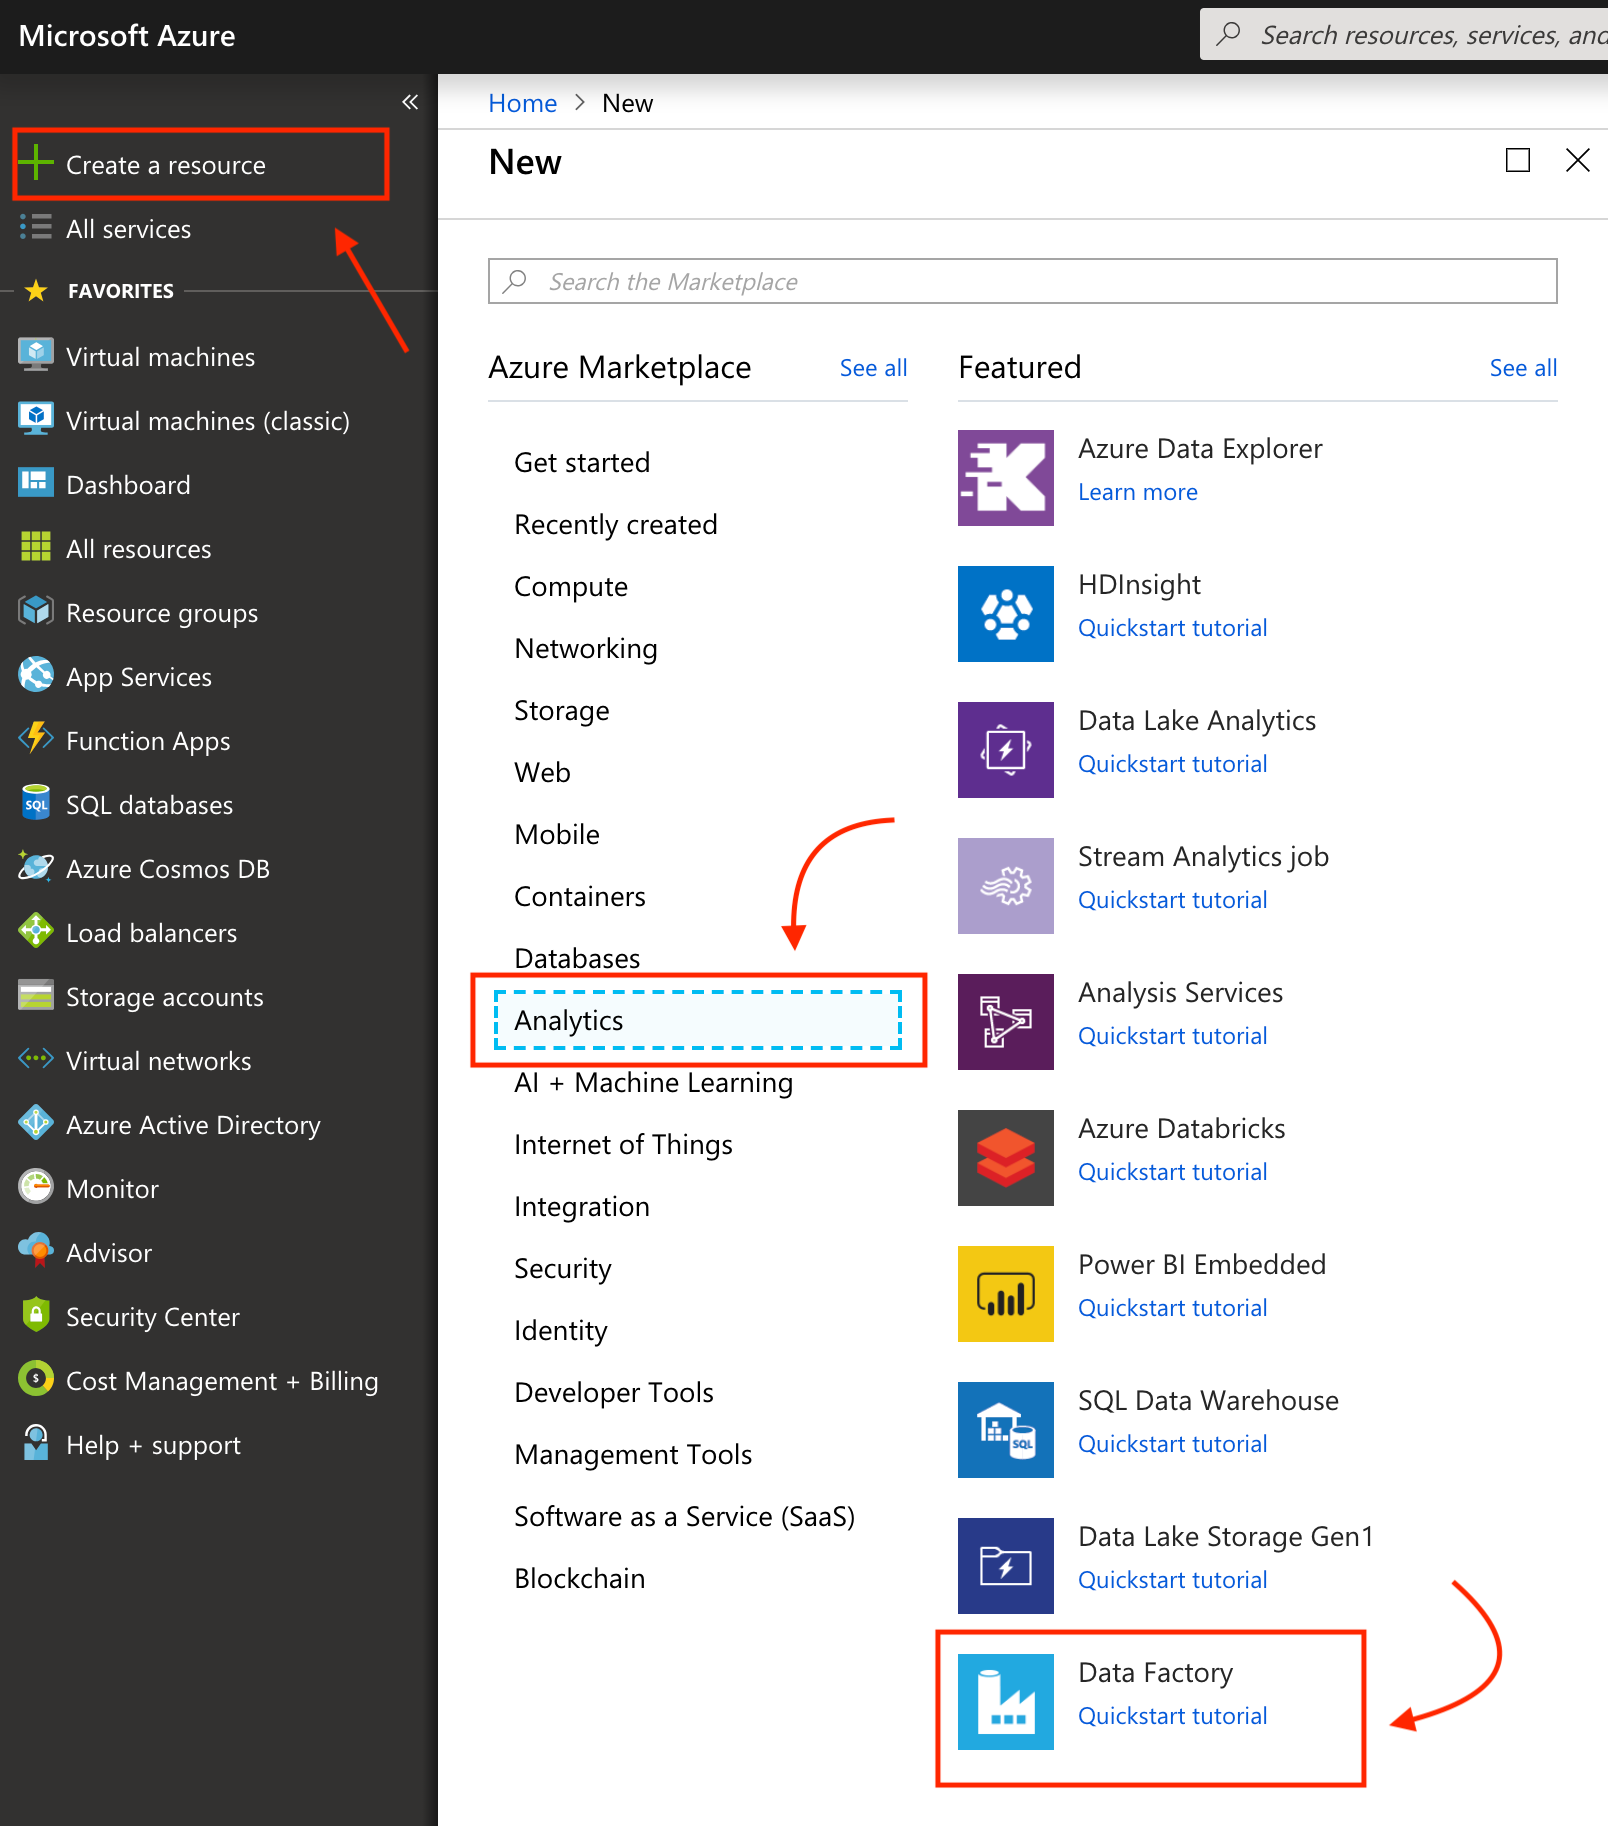Open Azure Active Directory icon

pos(36,1123)
